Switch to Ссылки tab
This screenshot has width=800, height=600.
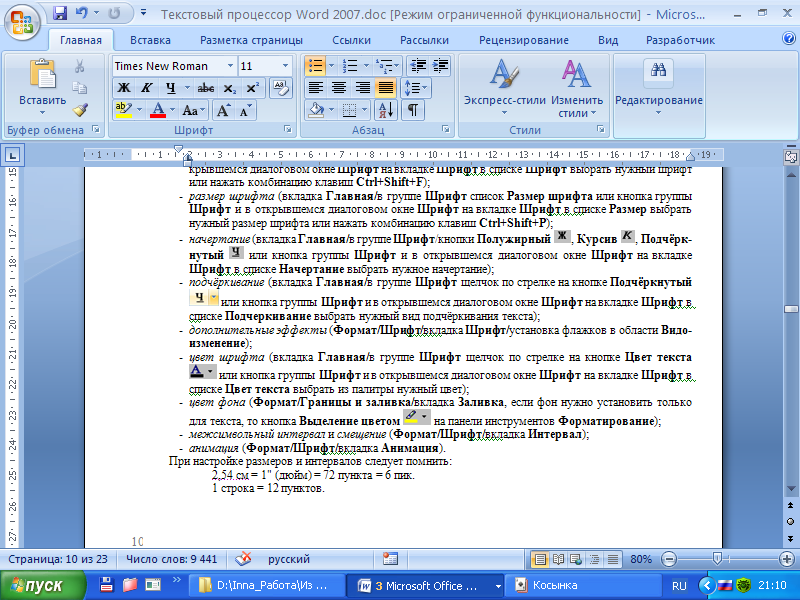[x=351, y=40]
